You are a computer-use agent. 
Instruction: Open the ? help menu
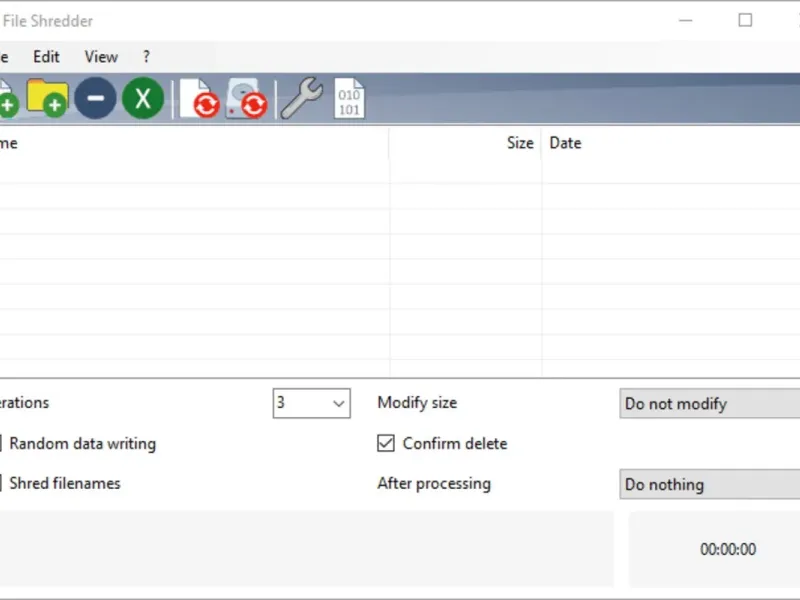[x=146, y=57]
